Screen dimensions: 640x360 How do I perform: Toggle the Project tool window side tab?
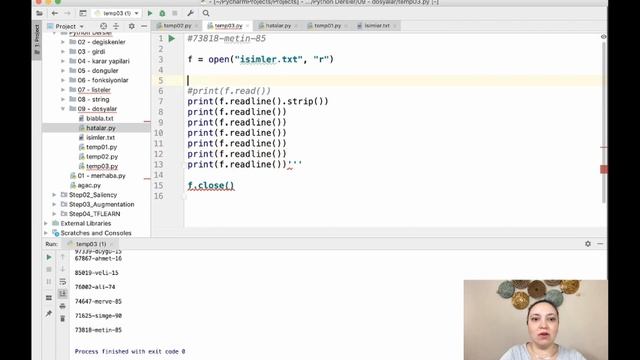coord(37,40)
